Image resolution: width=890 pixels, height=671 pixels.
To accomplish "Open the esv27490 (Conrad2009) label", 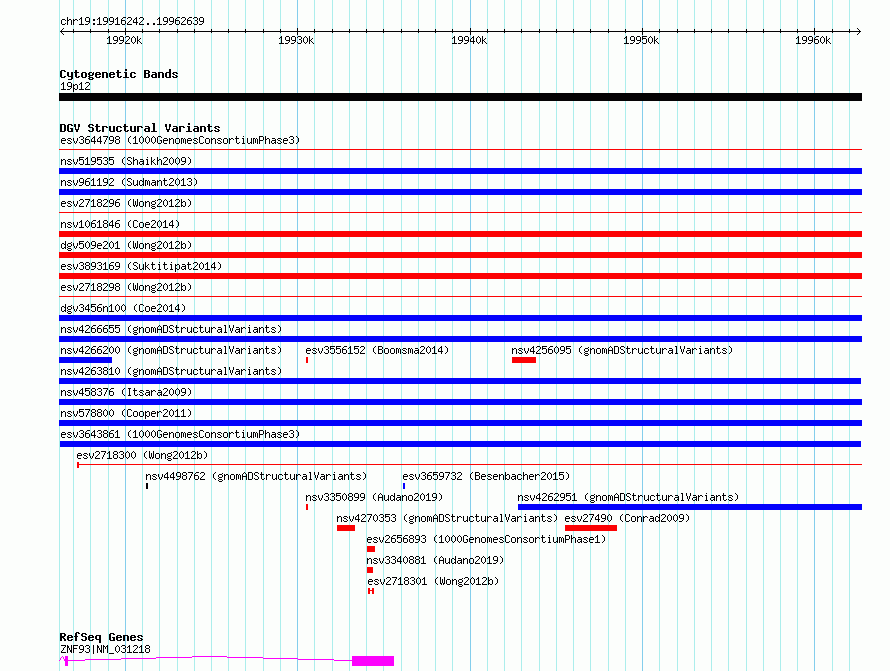I will (627, 518).
